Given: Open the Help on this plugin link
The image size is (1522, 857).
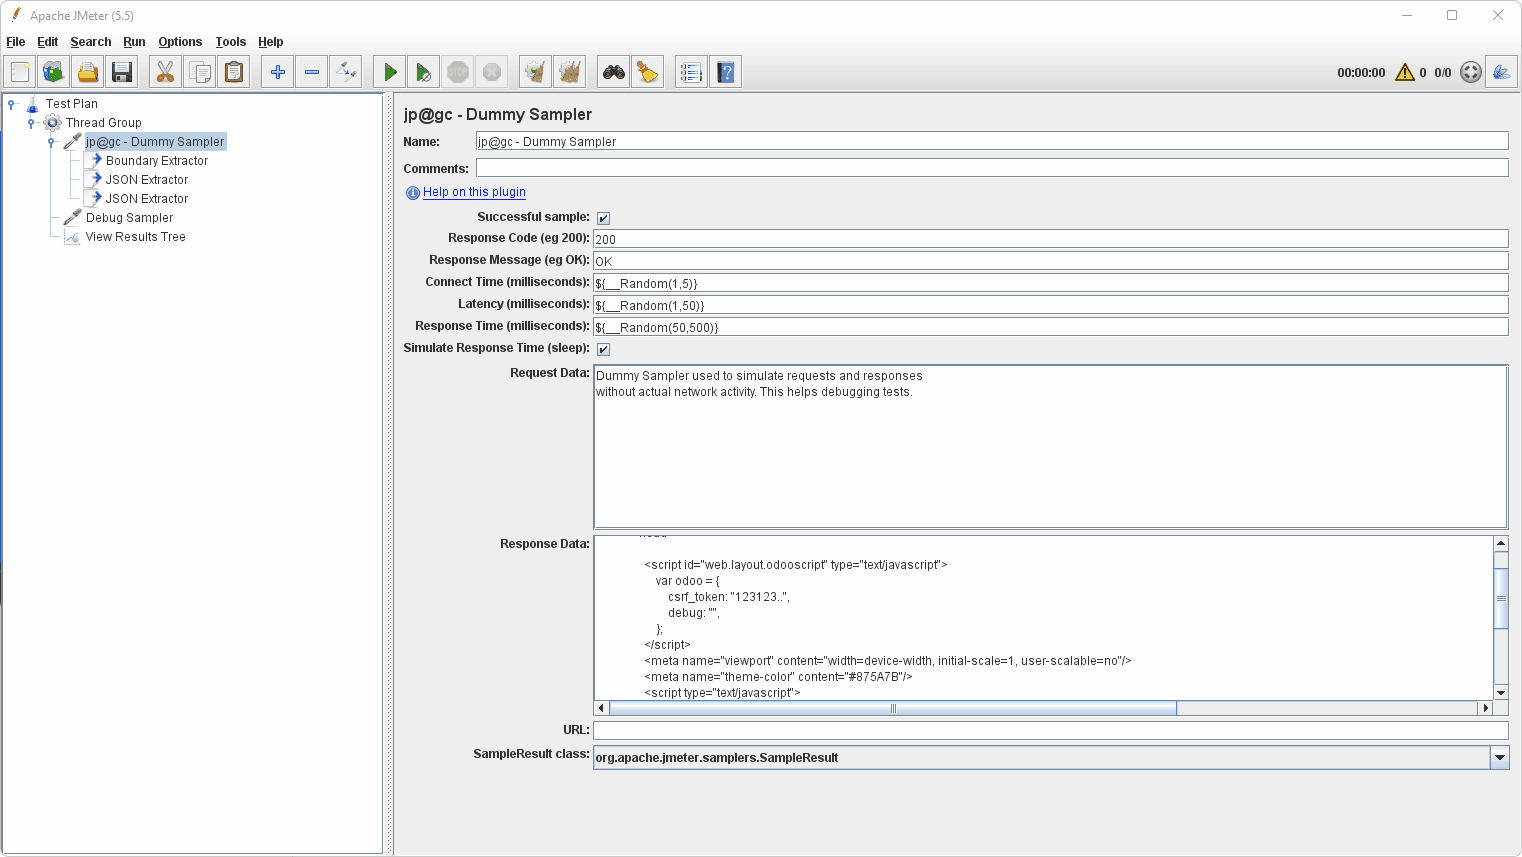Looking at the screenshot, I should (x=474, y=192).
